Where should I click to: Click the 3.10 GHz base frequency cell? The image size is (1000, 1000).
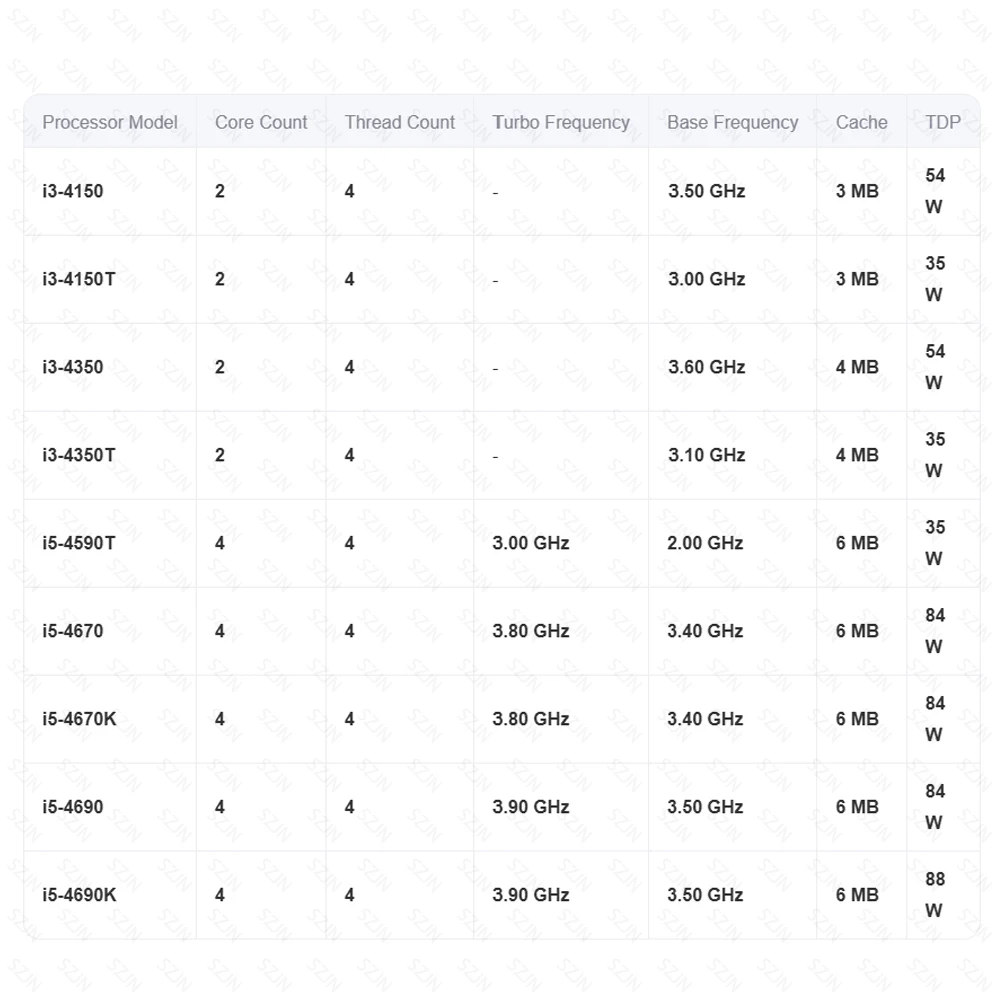click(x=706, y=455)
